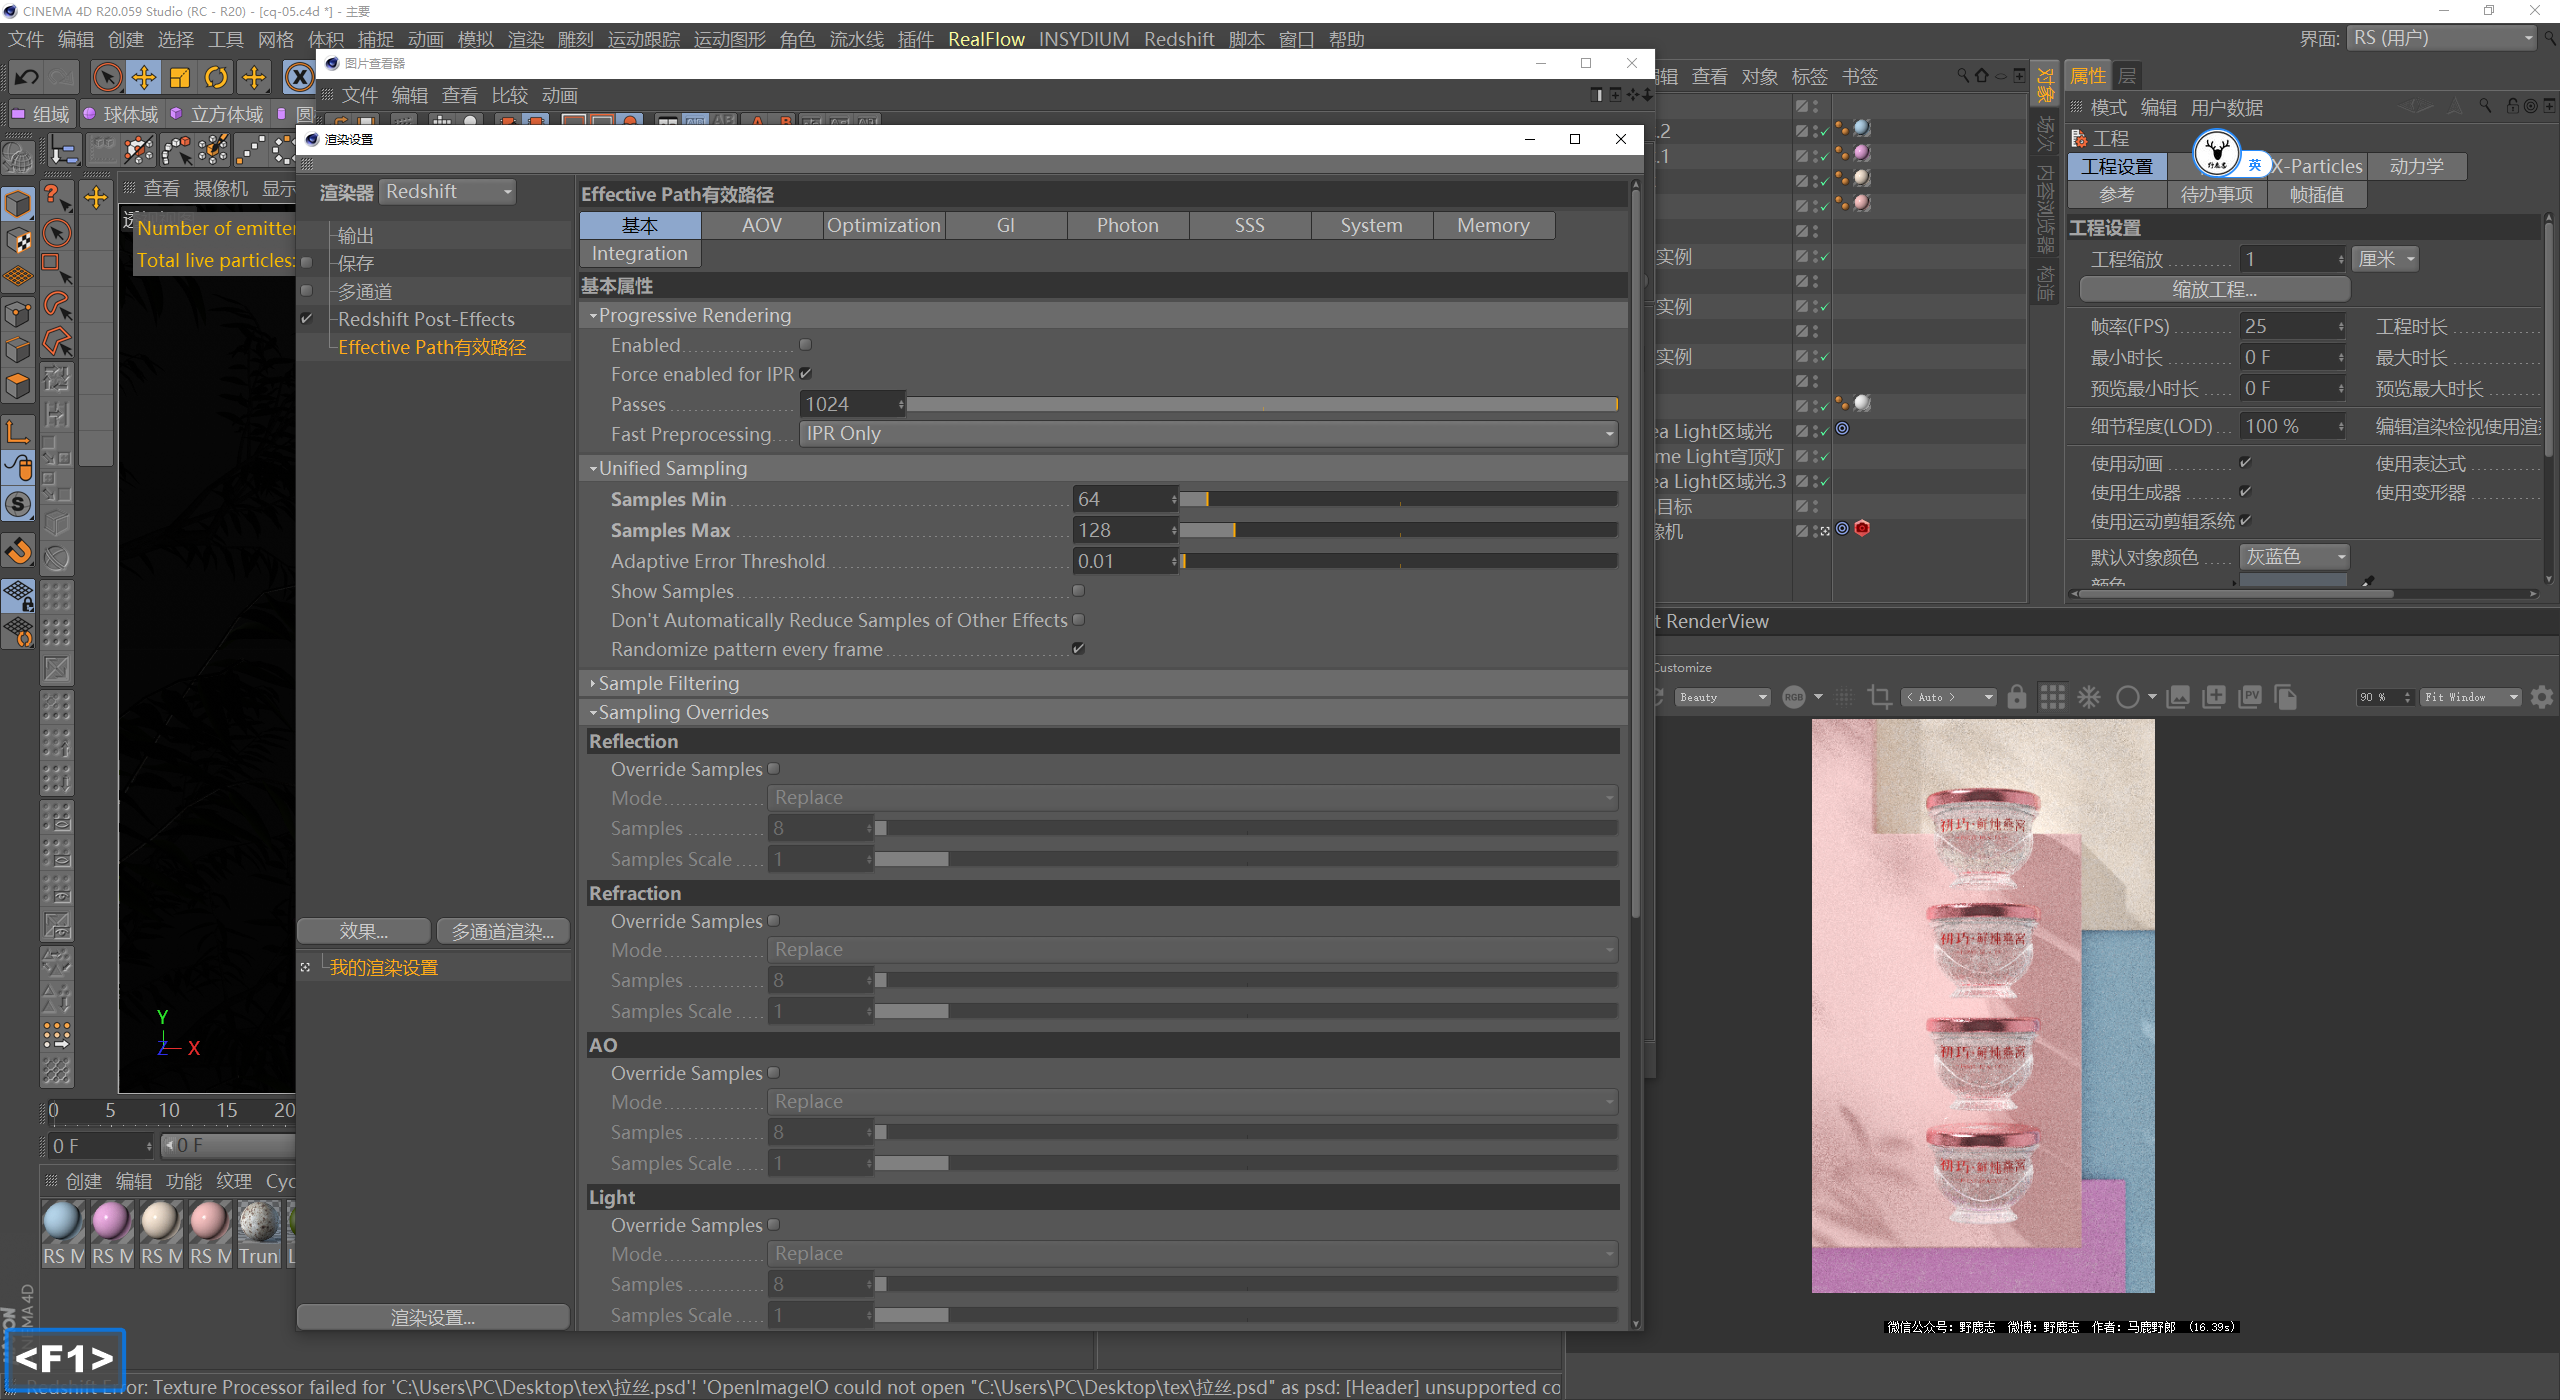Click the first RS material thumbnail
This screenshot has width=2560, height=1400.
click(62, 1221)
